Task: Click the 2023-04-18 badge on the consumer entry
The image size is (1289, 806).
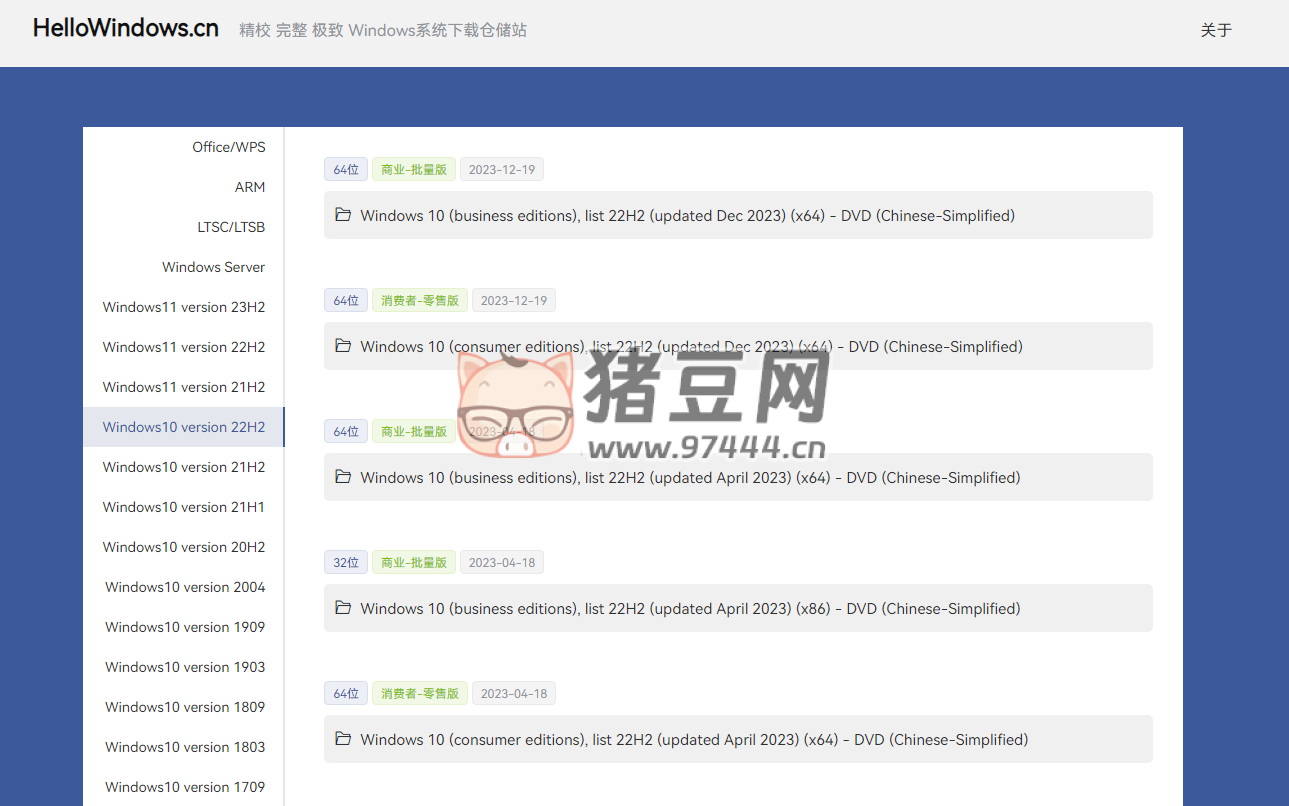Action: (513, 693)
